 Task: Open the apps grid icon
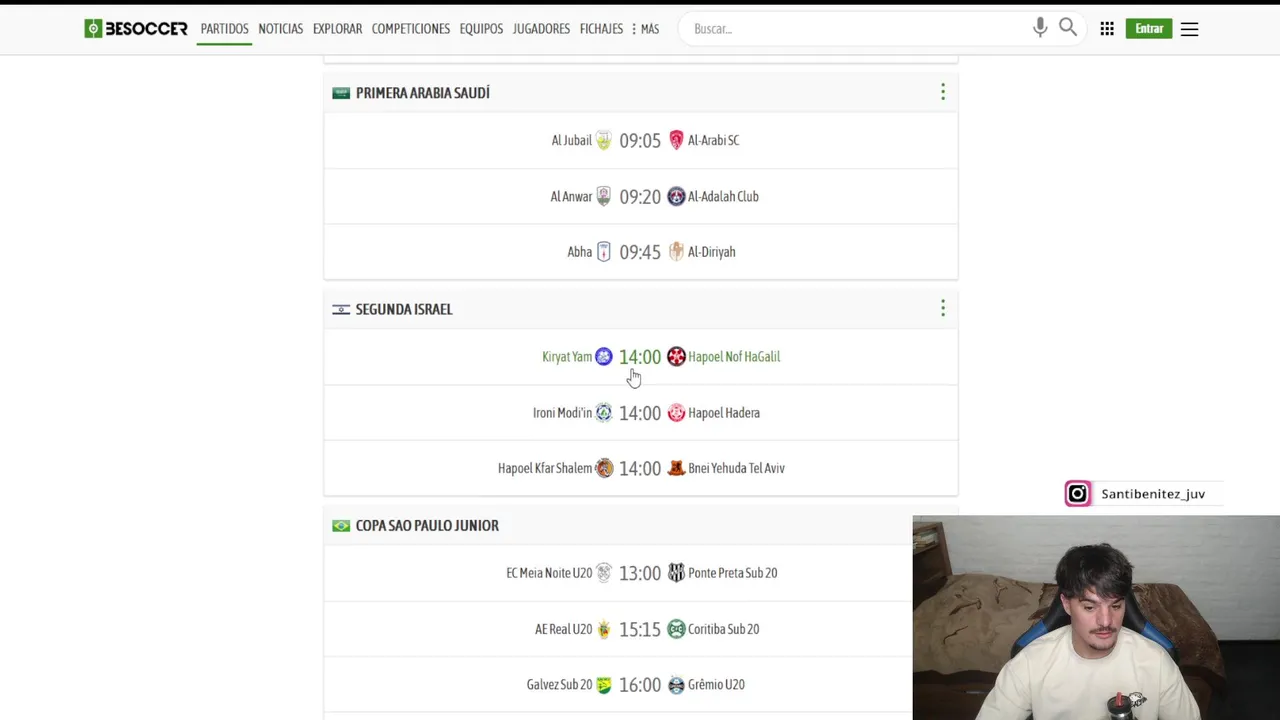click(1107, 29)
